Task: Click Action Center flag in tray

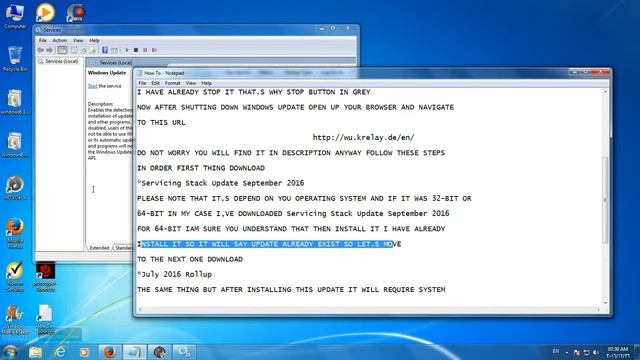Action: [x=576, y=352]
